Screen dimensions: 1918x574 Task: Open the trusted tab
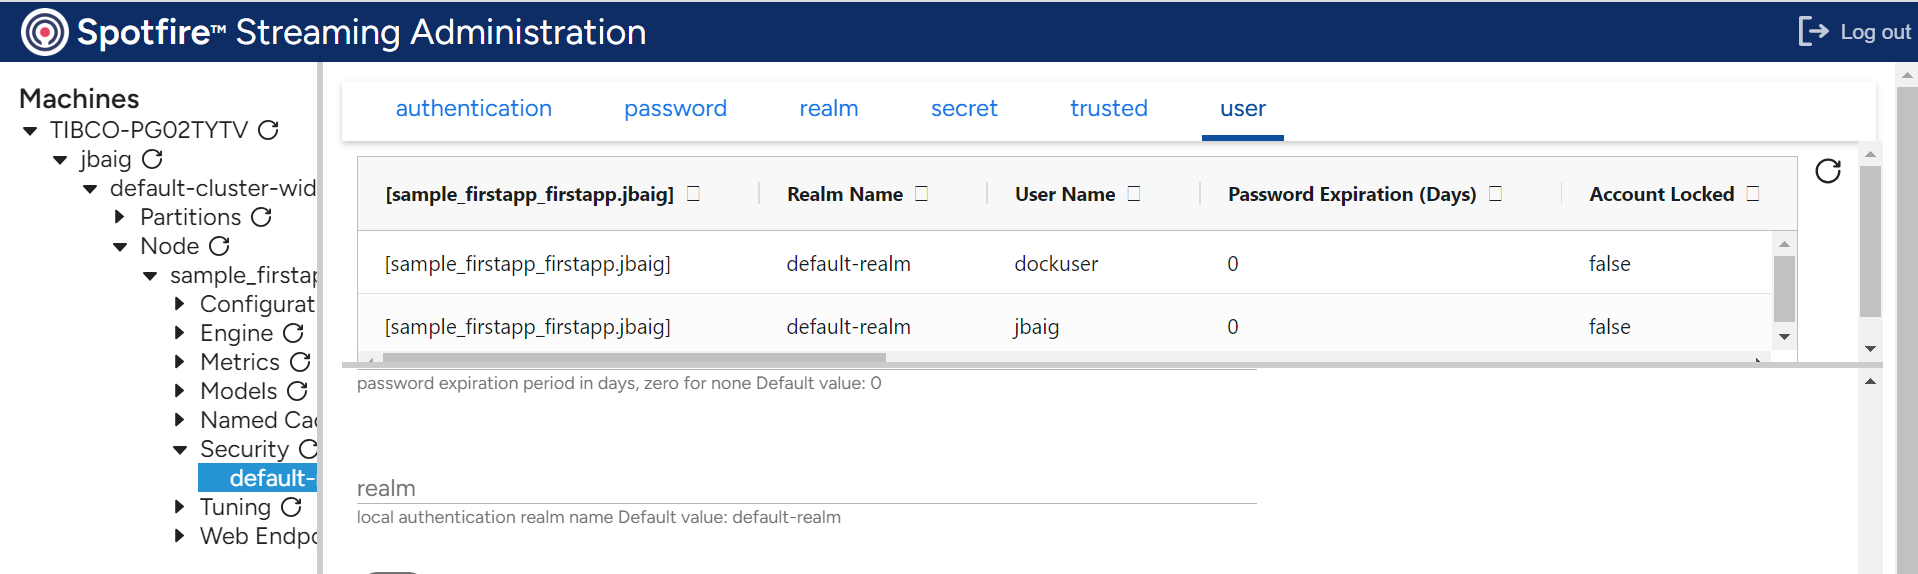click(1108, 108)
